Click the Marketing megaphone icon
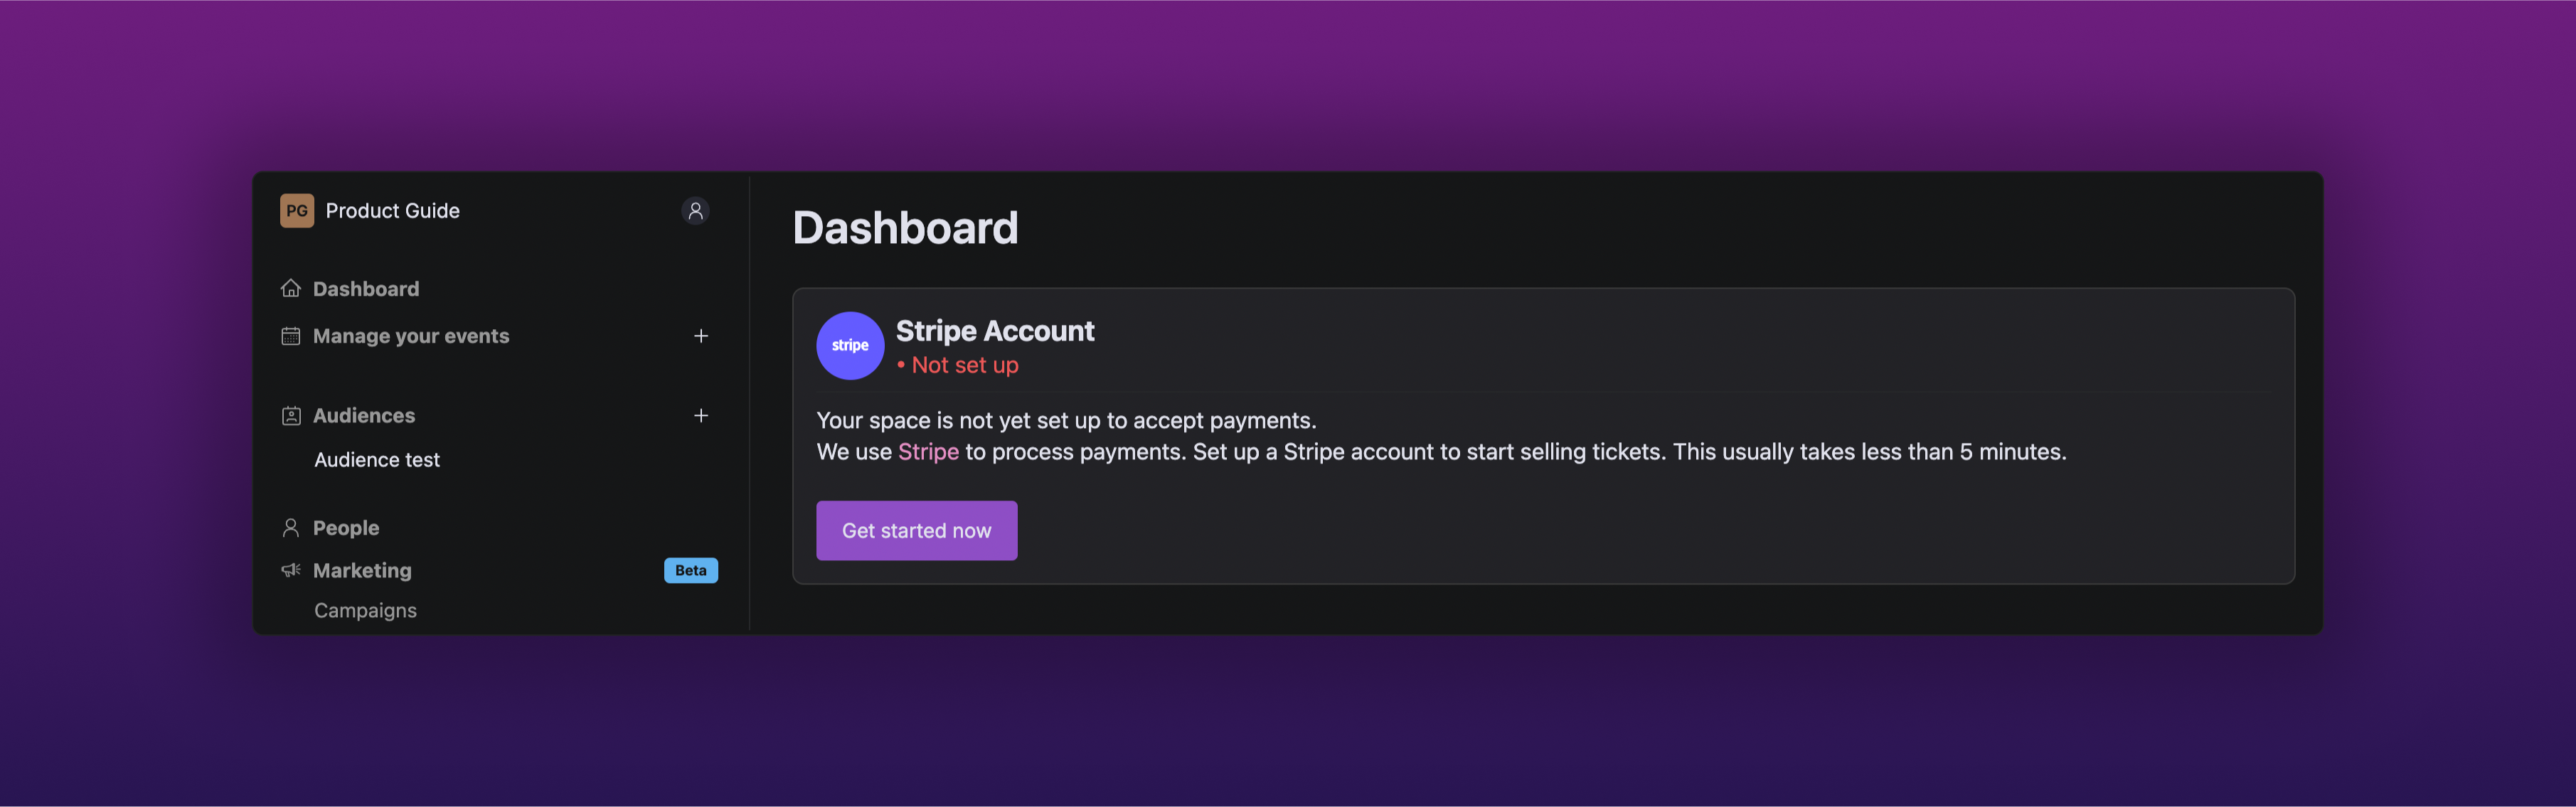Viewport: 2576px width, 807px height. (x=291, y=570)
